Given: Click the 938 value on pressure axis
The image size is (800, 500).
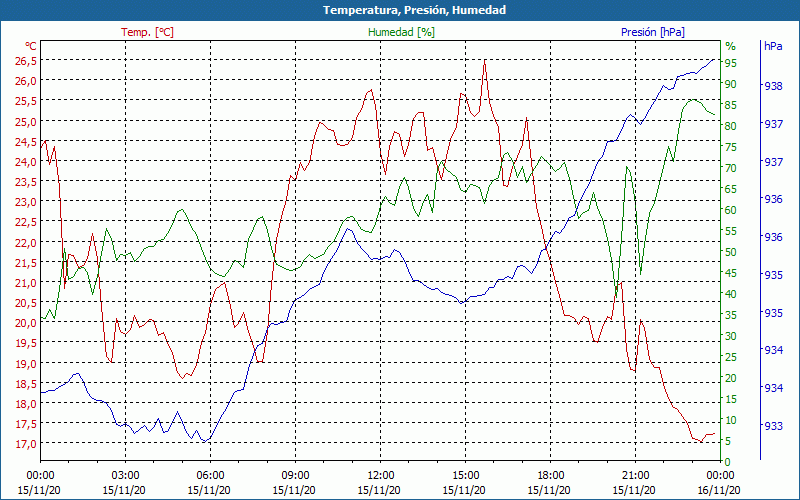Looking at the screenshot, I should [773, 86].
